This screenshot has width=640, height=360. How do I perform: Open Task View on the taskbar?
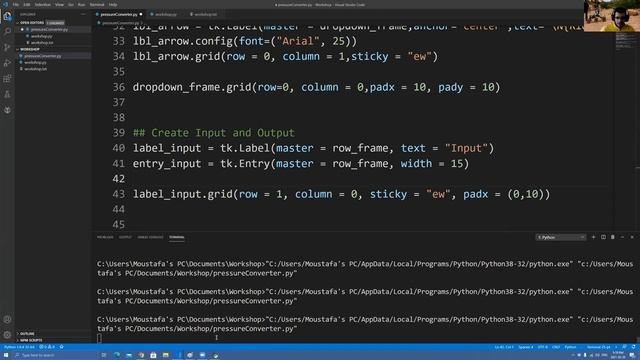point(104,355)
